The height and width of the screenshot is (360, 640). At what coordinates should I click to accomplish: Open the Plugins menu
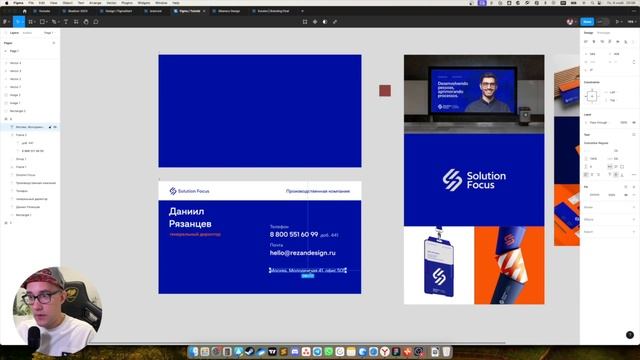(127, 3)
